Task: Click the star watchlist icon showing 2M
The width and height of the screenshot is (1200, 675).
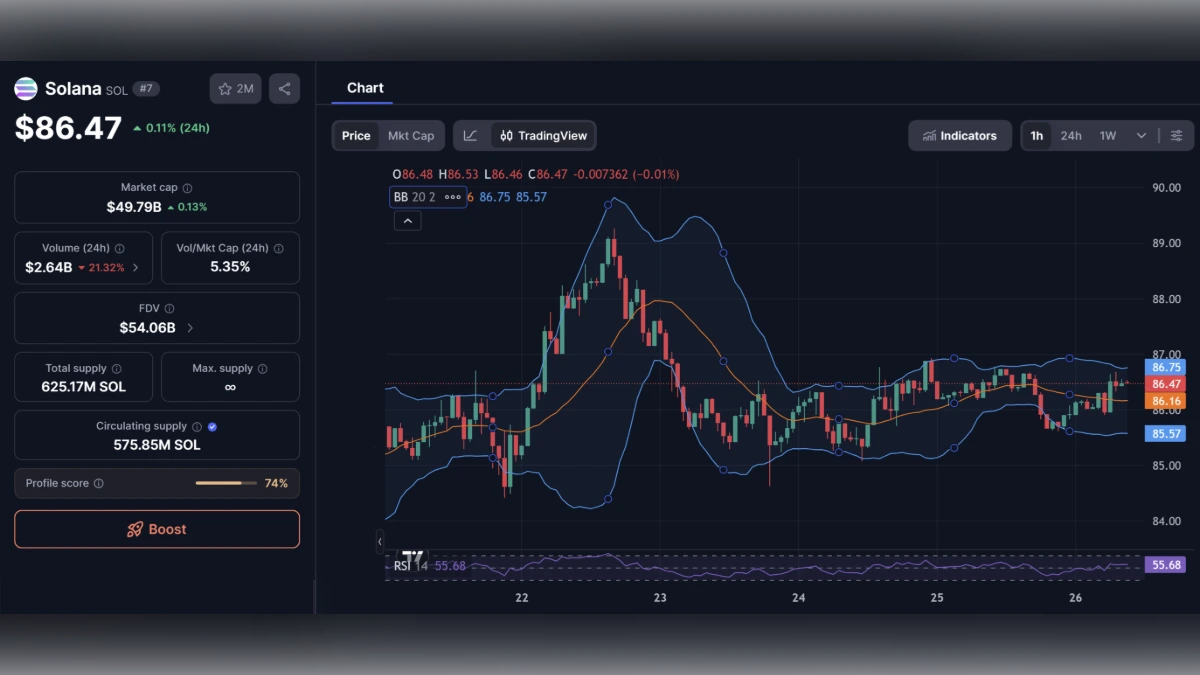Action: (x=235, y=88)
